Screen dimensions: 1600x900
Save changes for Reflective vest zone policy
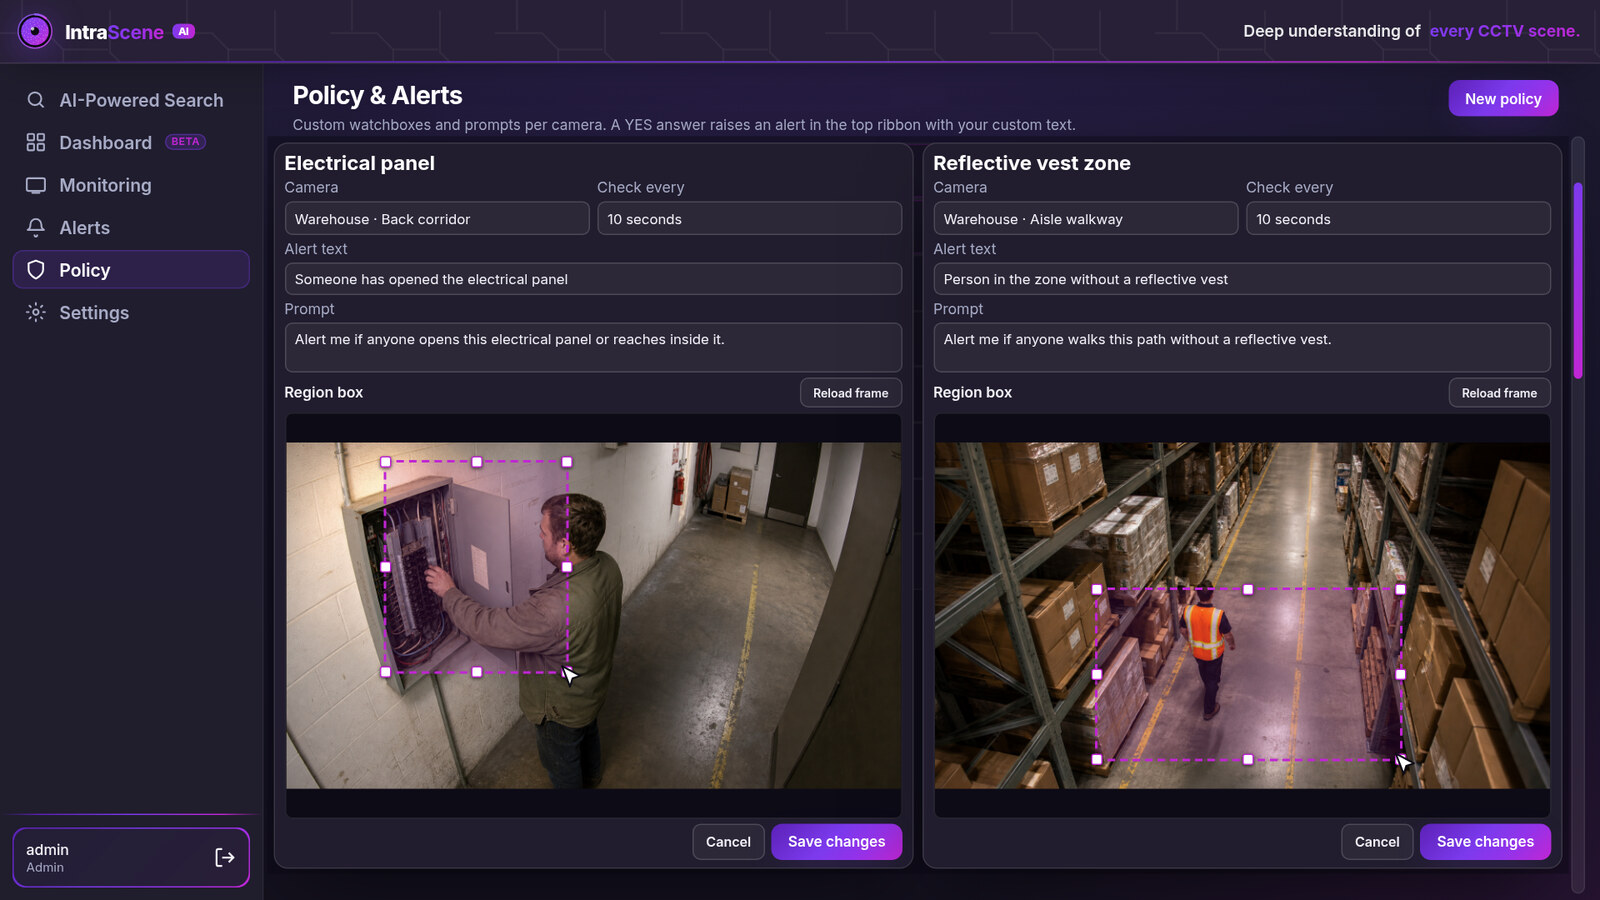coord(1485,842)
